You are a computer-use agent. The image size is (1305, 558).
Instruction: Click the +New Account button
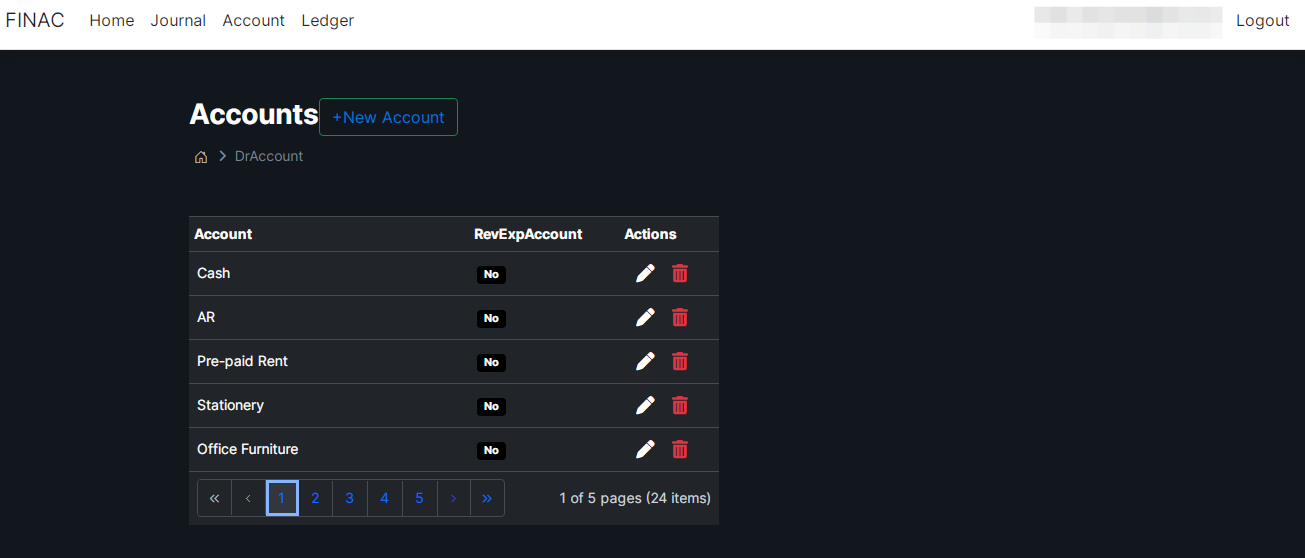(x=388, y=117)
